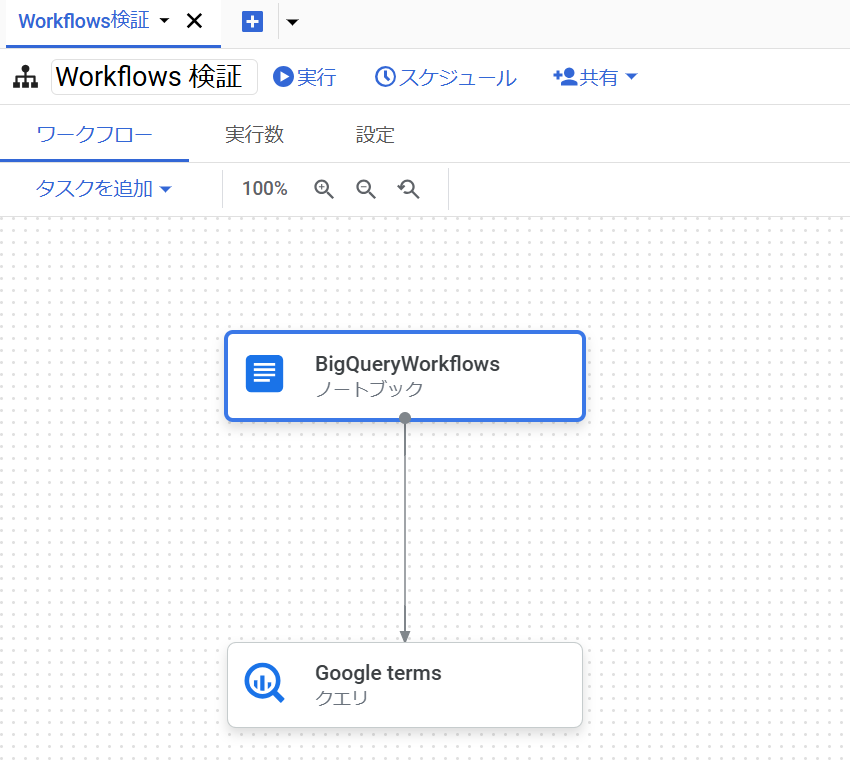The image size is (850, 765).
Task: Click the workflow hierarchy icon beside the title
Action: 25,77
